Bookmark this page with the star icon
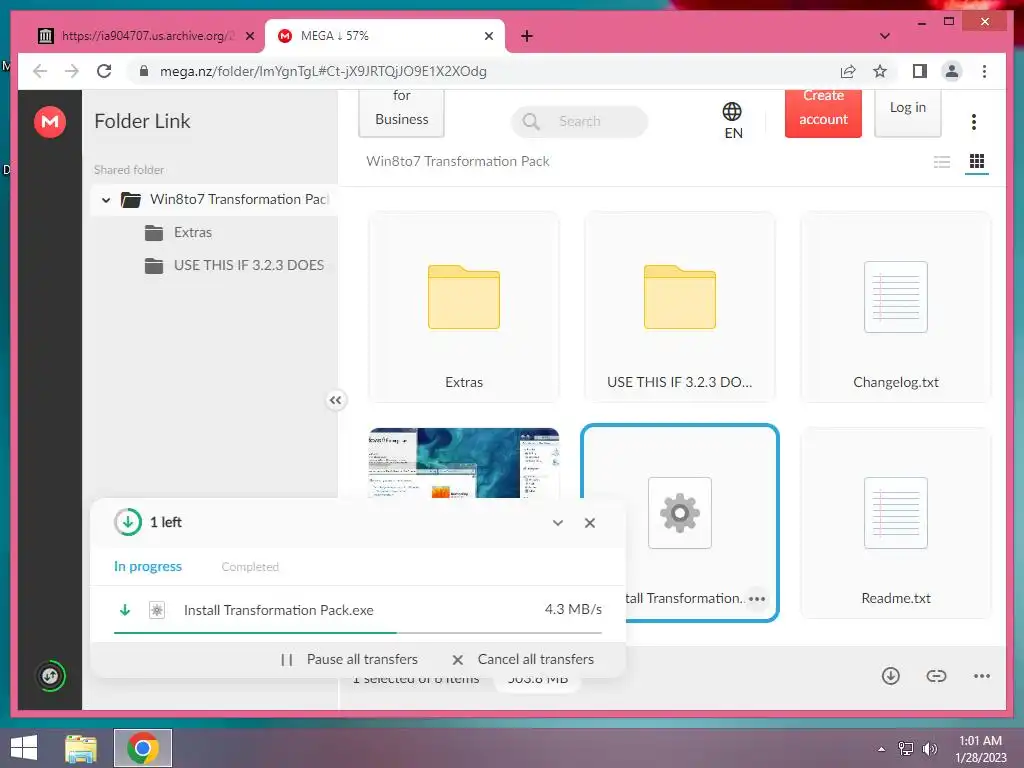The image size is (1024, 768). (880, 71)
